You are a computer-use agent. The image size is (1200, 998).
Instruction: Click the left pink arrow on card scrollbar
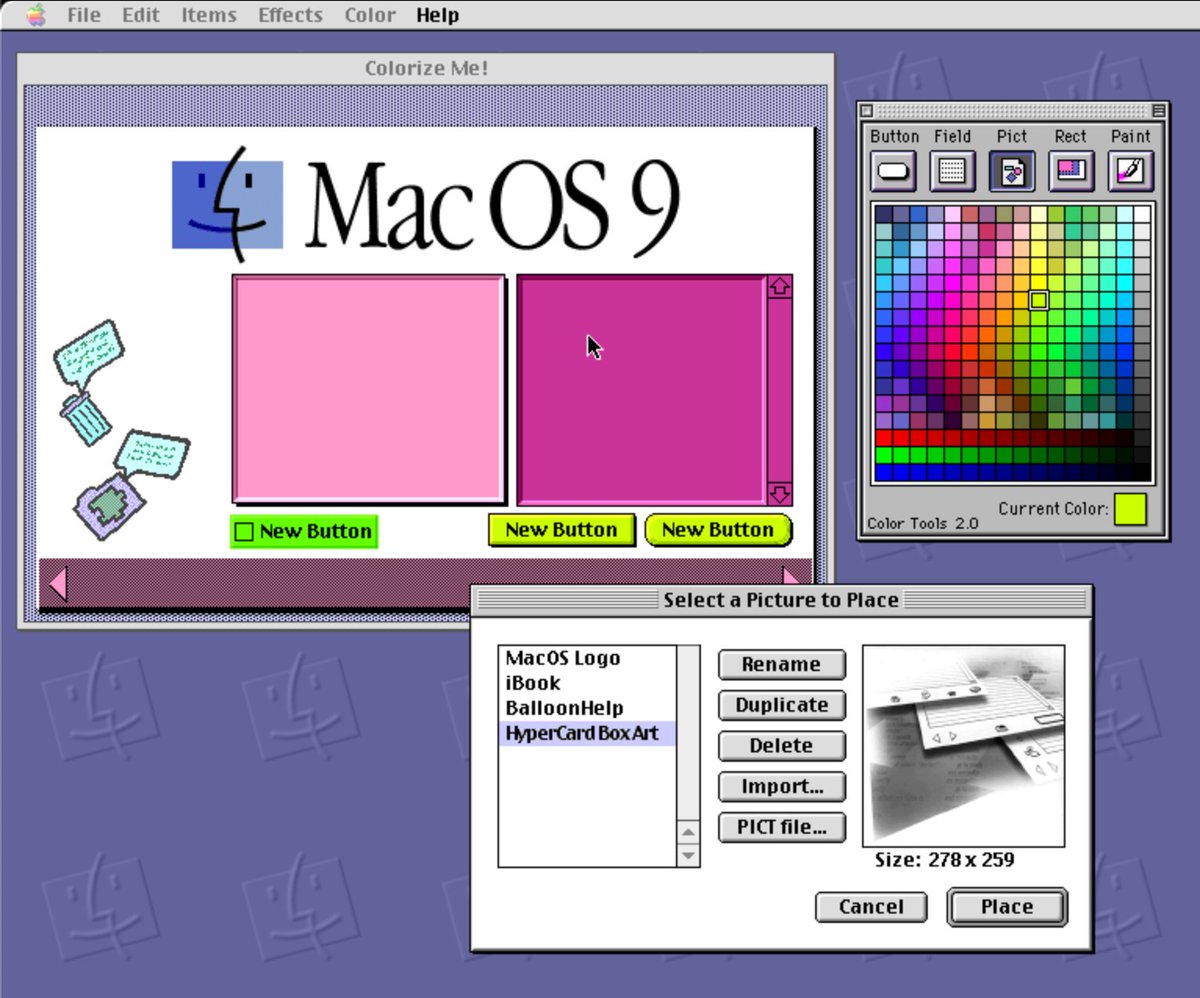57,583
